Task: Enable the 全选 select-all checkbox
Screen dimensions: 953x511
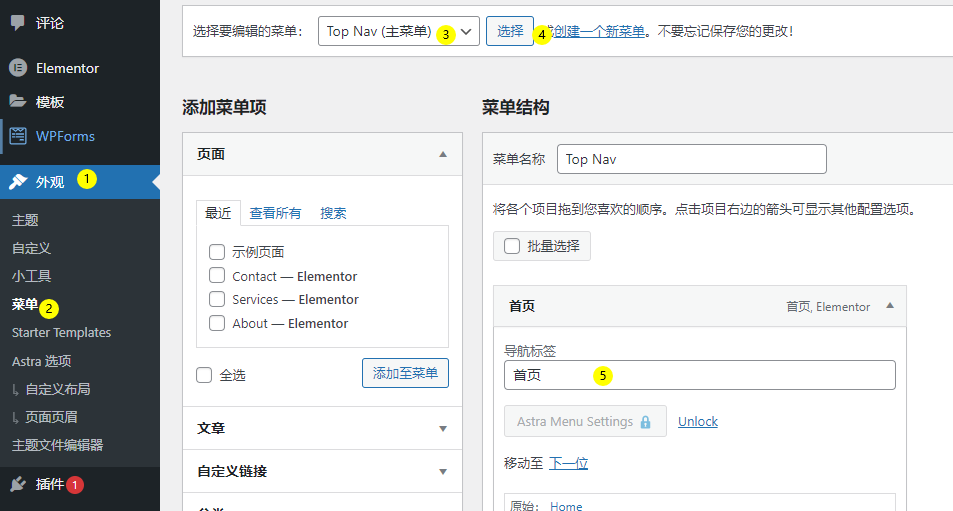Action: click(204, 375)
